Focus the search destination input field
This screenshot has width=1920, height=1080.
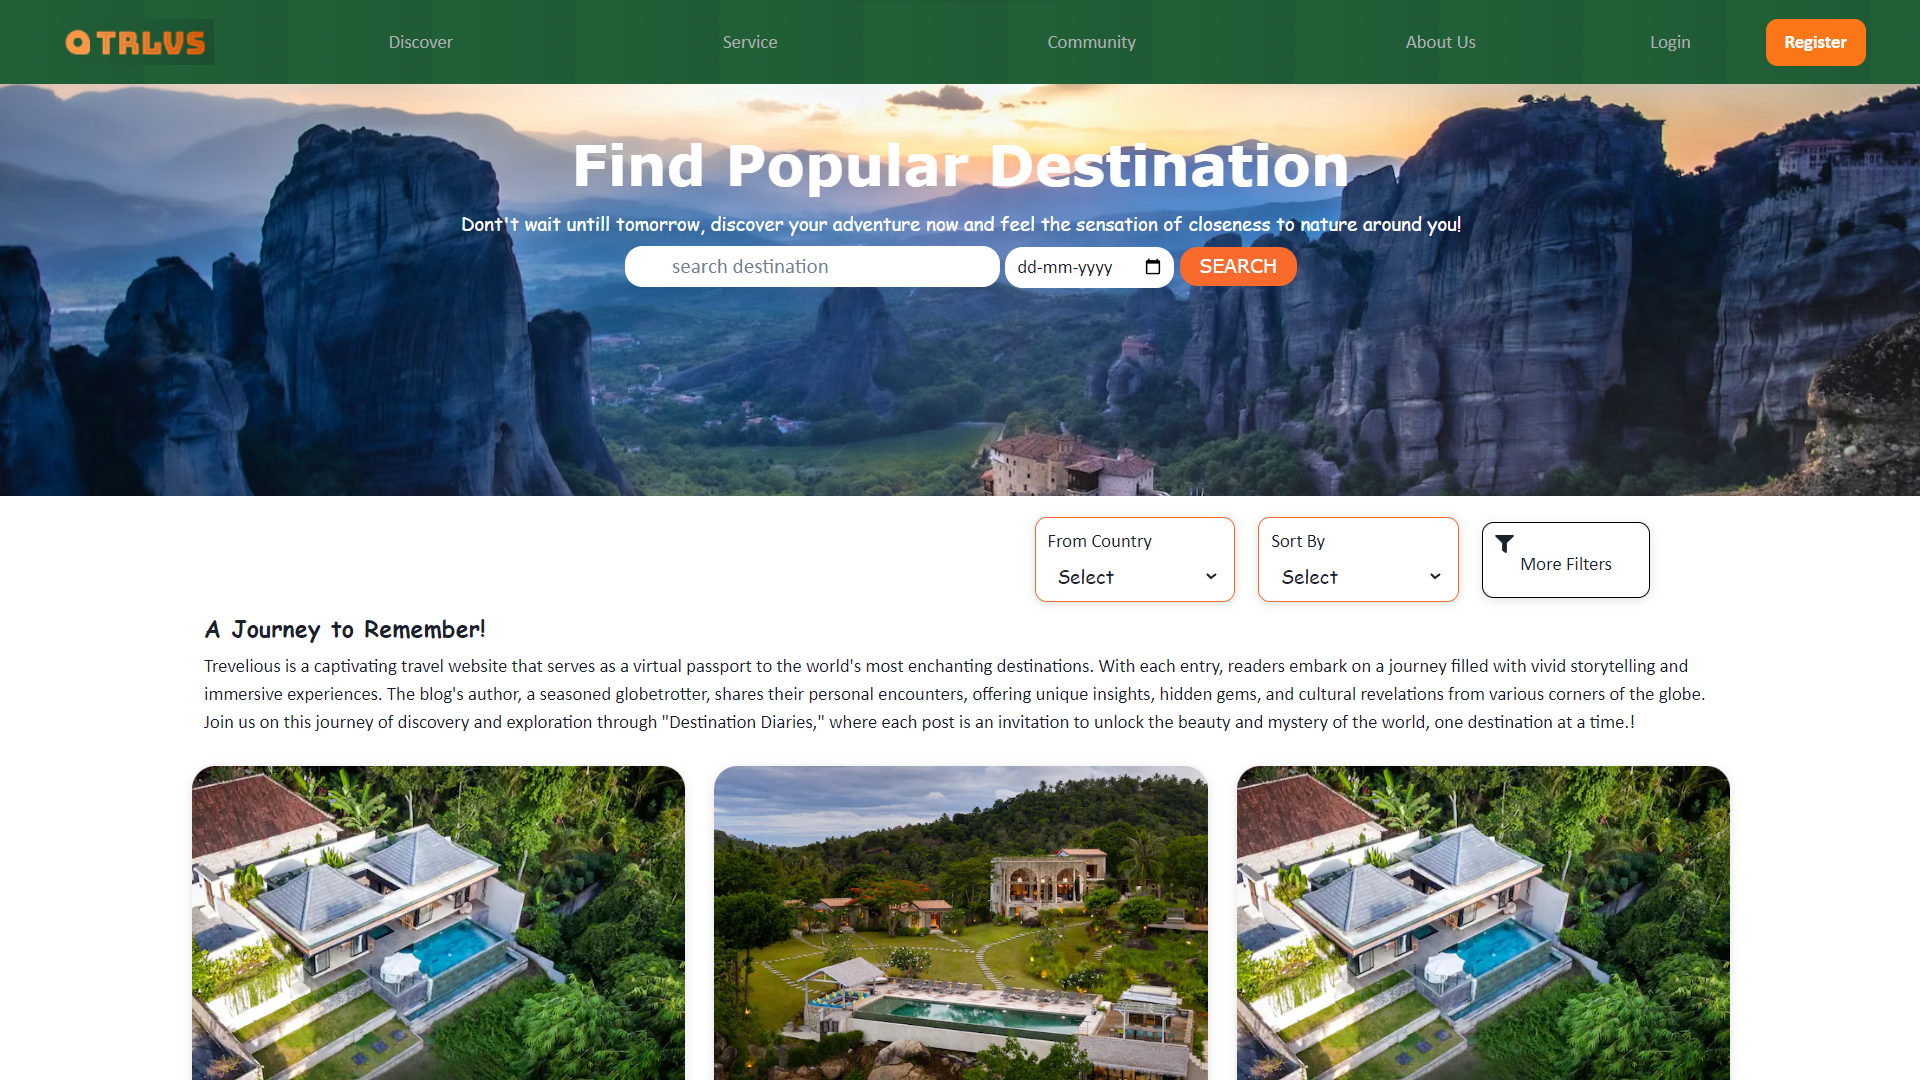tap(812, 266)
